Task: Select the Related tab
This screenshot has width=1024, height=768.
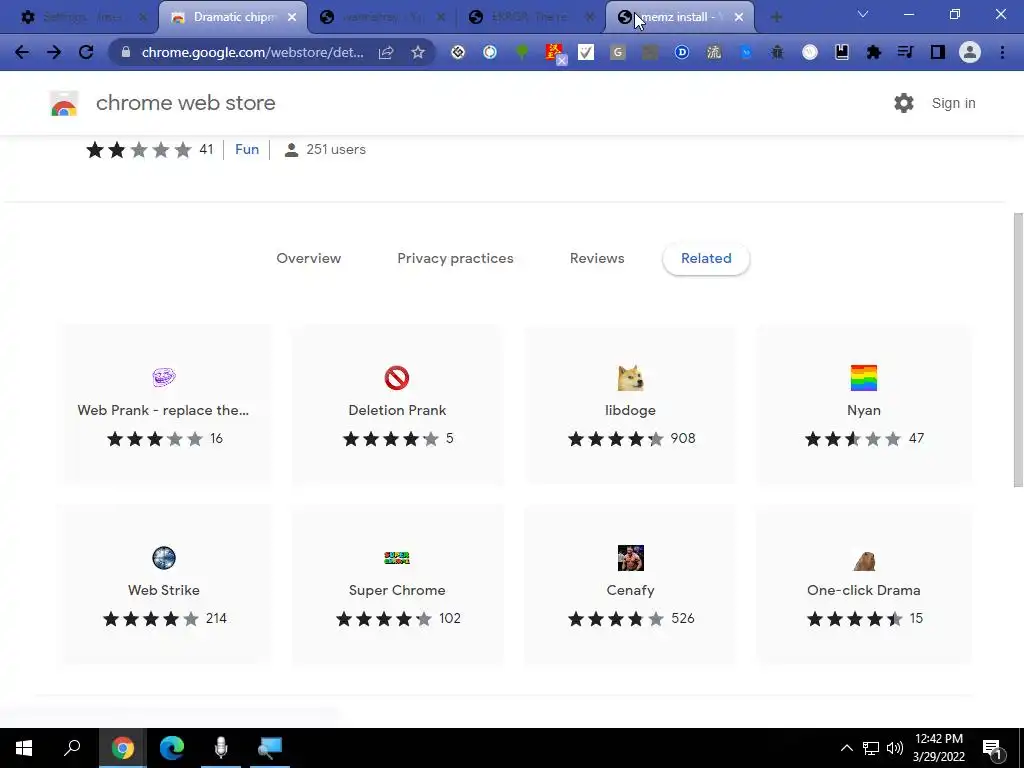Action: [x=706, y=259]
